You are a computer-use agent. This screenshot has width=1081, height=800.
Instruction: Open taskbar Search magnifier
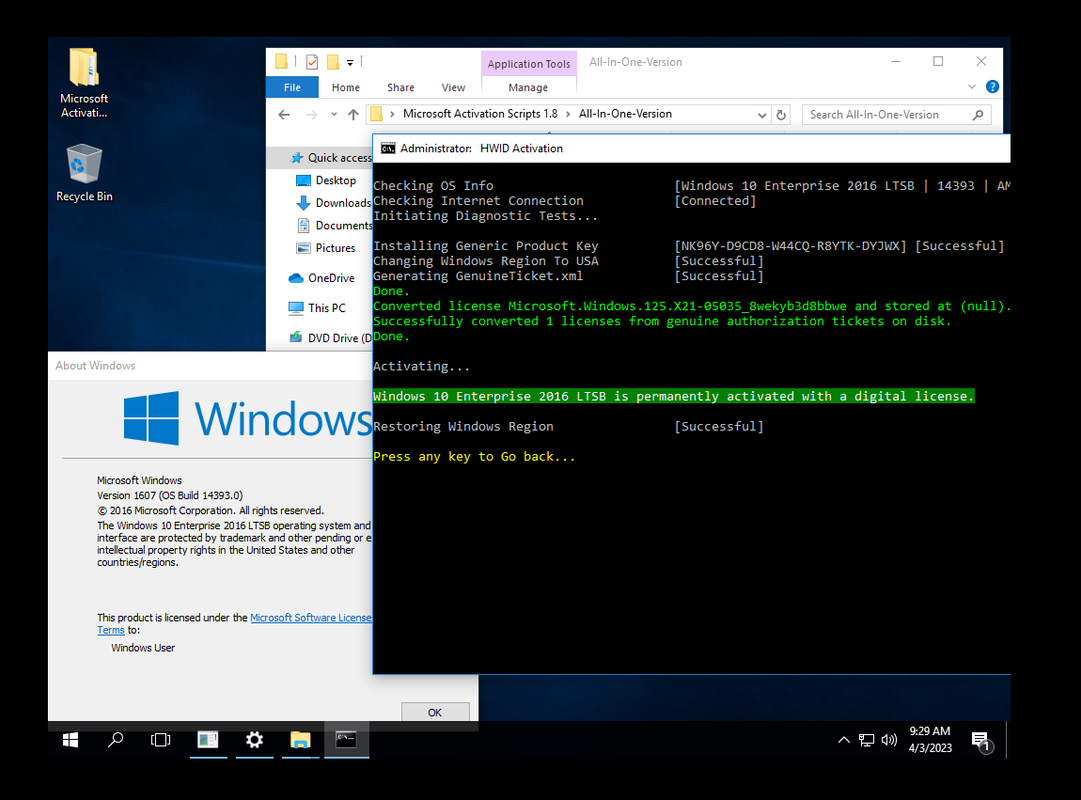coord(116,740)
